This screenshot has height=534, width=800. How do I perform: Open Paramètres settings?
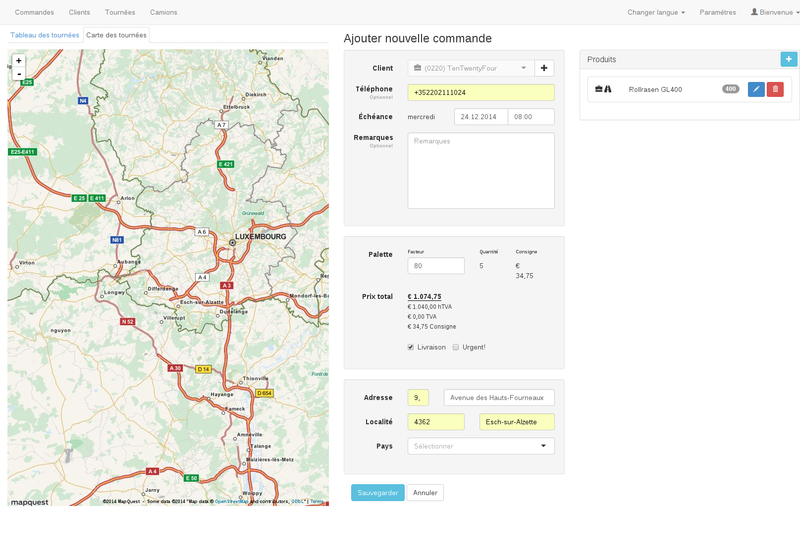[717, 12]
